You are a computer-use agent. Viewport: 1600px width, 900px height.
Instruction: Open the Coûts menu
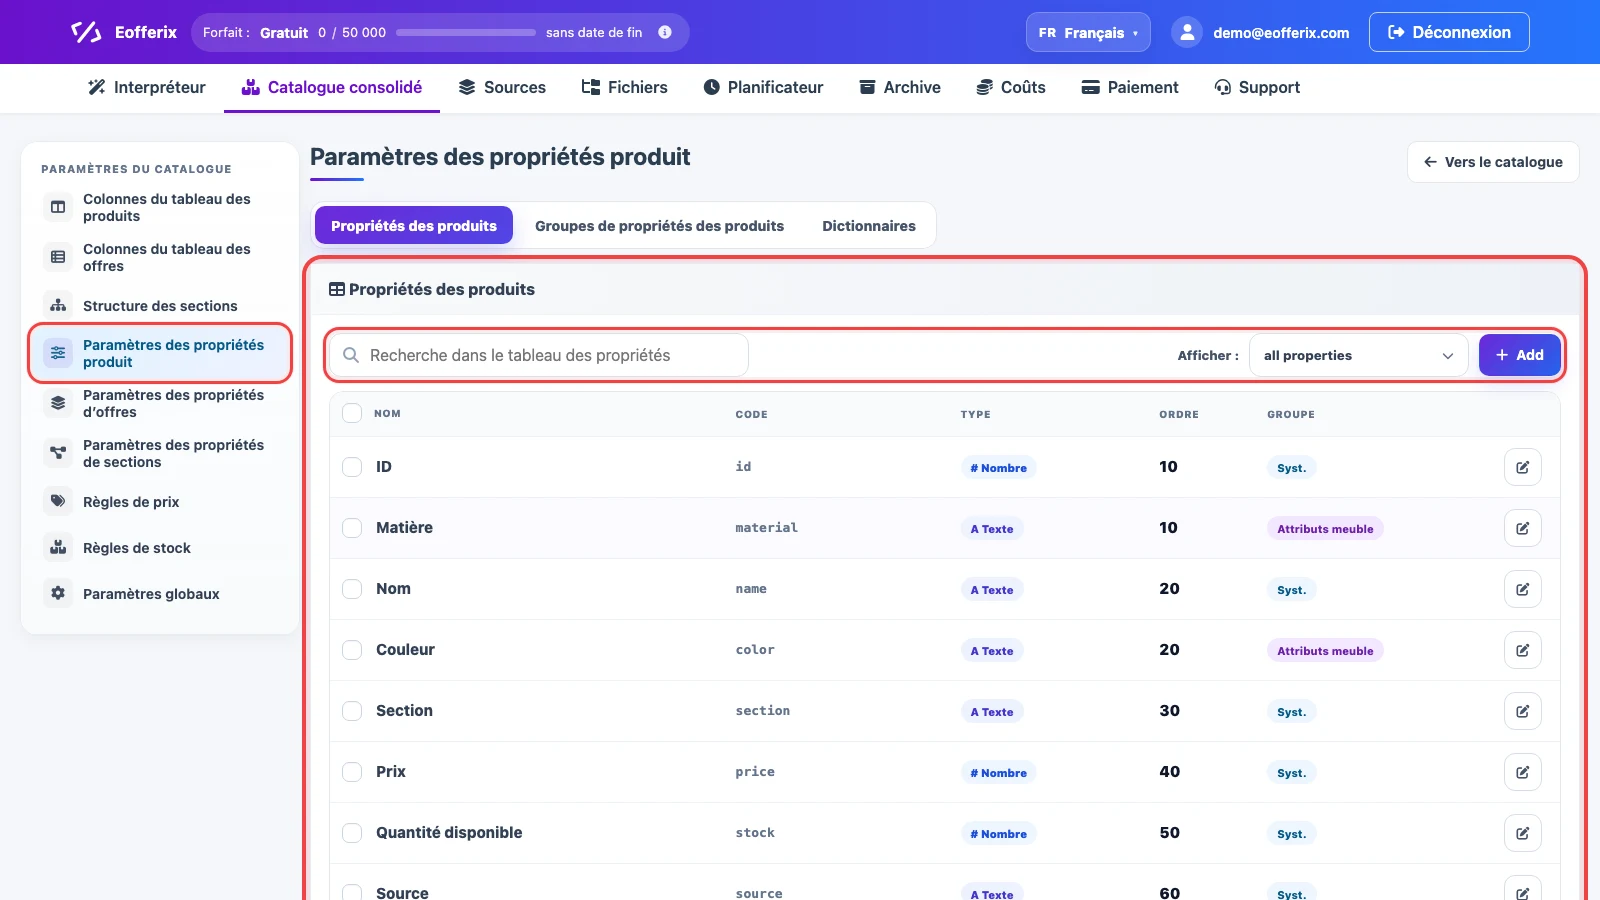pos(1011,87)
